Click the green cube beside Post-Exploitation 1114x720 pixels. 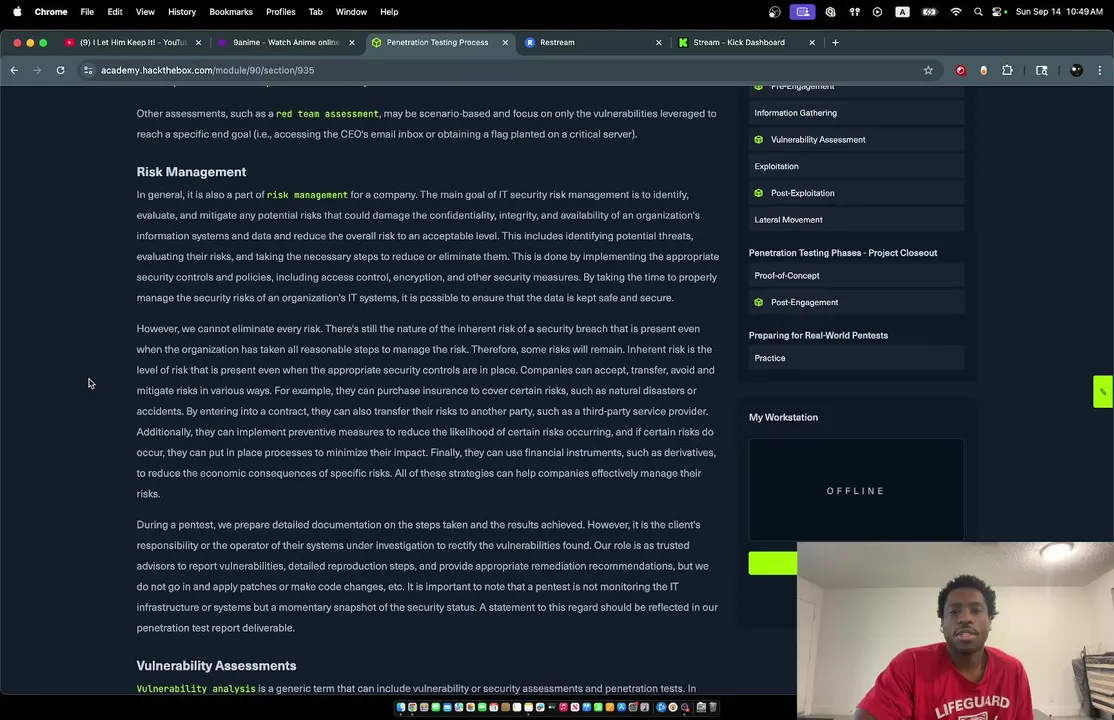[758, 193]
